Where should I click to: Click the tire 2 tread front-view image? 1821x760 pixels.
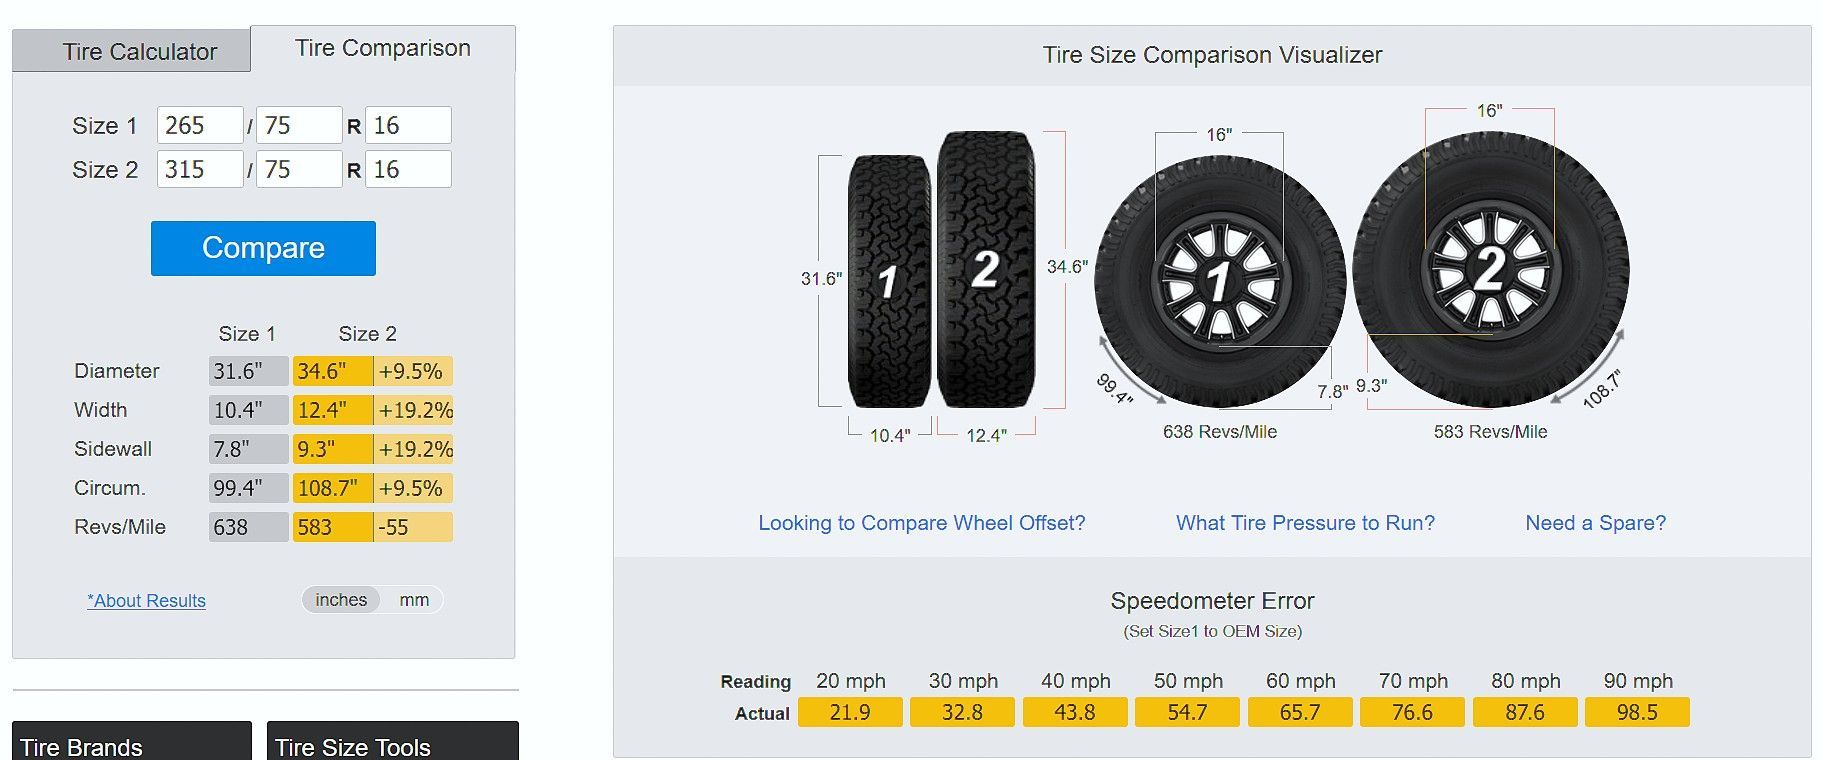[x=985, y=269]
